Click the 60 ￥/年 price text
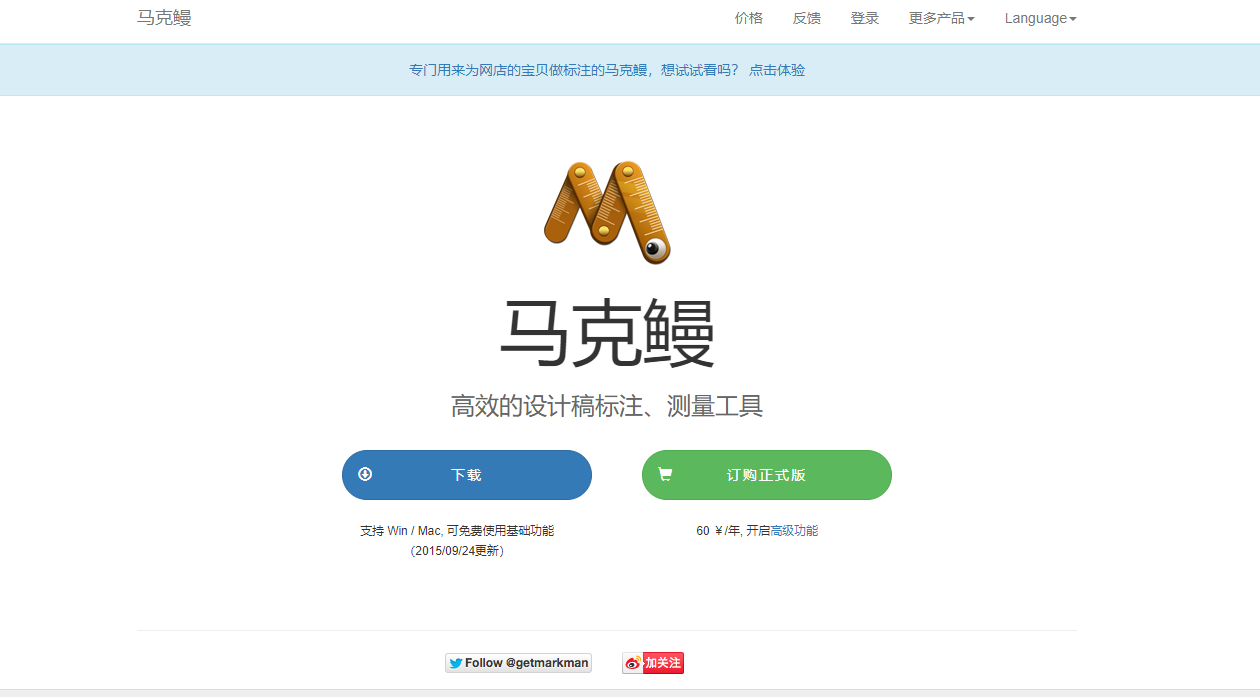Image resolution: width=1260 pixels, height=697 pixels. [719, 531]
